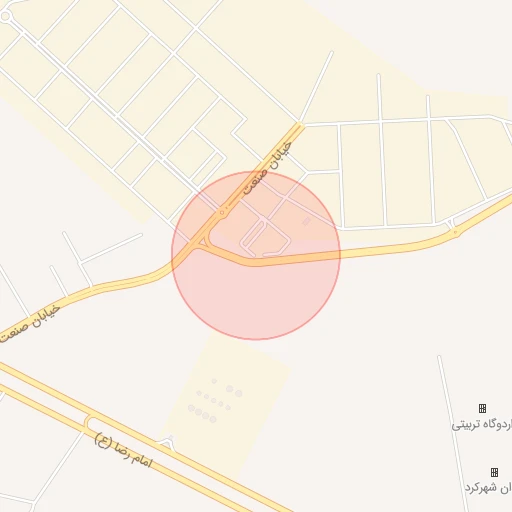Click the center of the red circle

[x=256, y=255]
